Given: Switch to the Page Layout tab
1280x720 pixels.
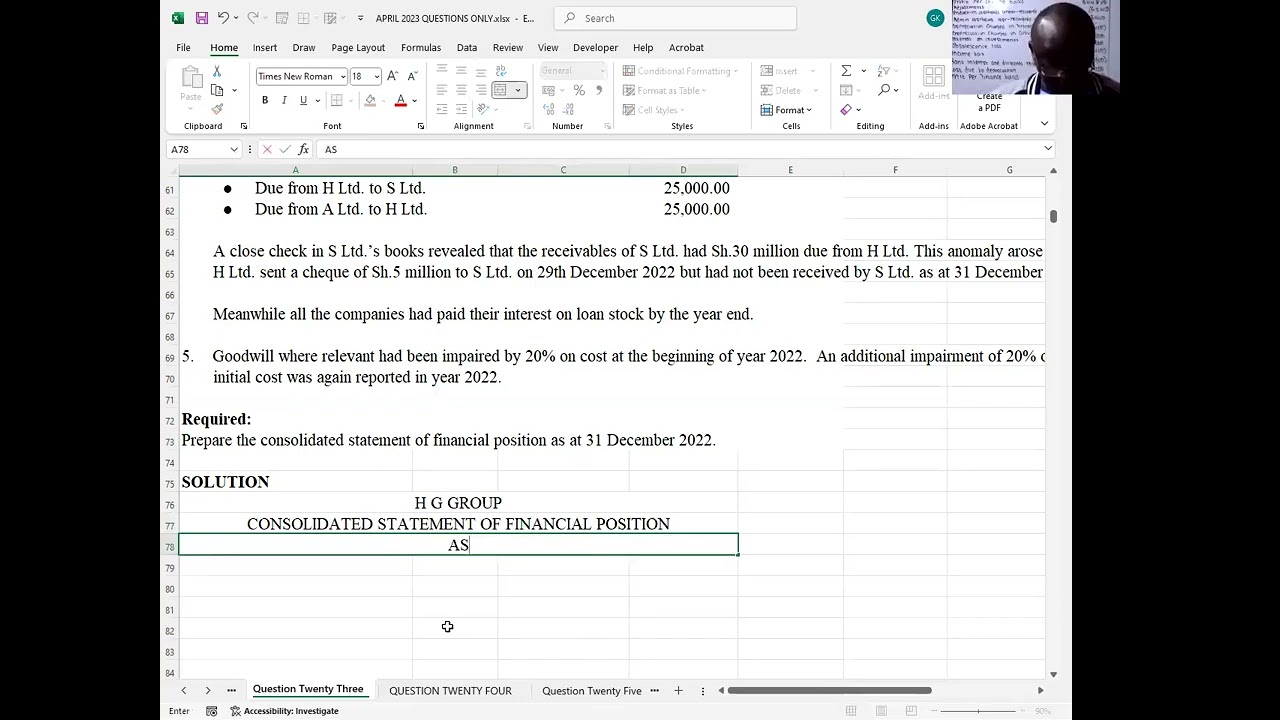Looking at the screenshot, I should click(358, 47).
